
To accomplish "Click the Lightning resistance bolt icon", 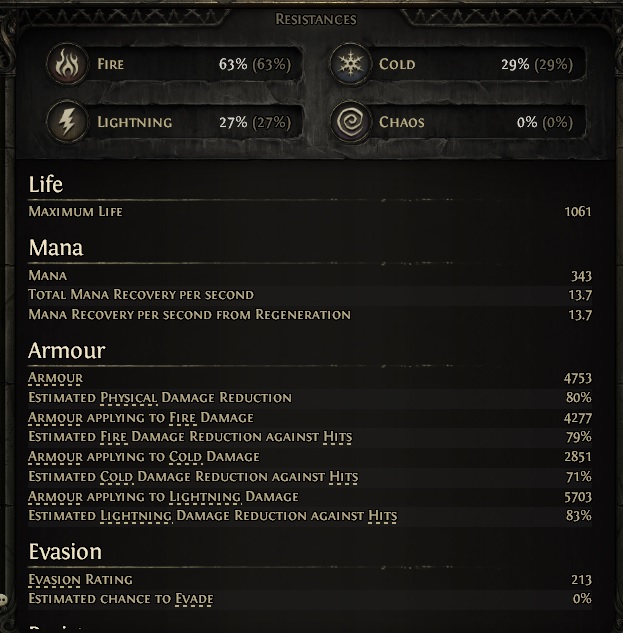I will point(67,122).
